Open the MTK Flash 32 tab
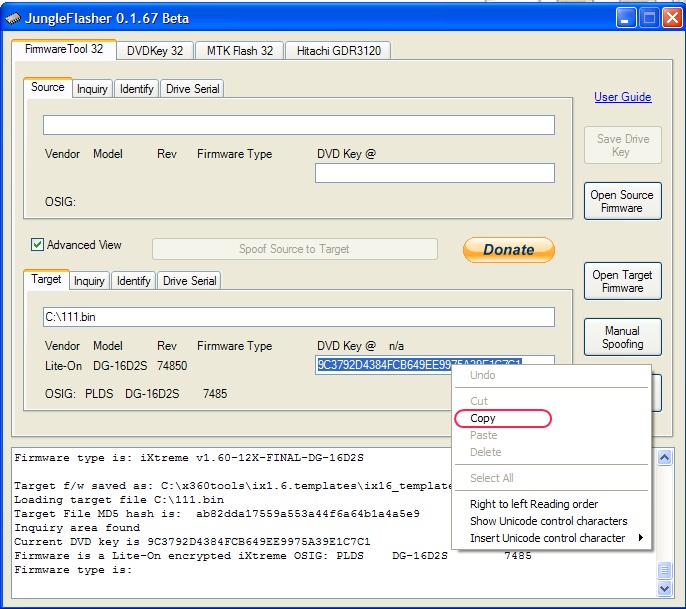686x609 pixels. coord(240,51)
